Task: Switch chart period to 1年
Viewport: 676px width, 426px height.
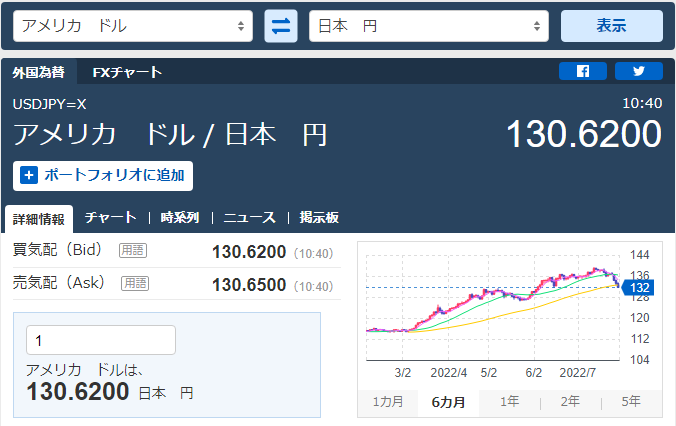Action: 509,402
